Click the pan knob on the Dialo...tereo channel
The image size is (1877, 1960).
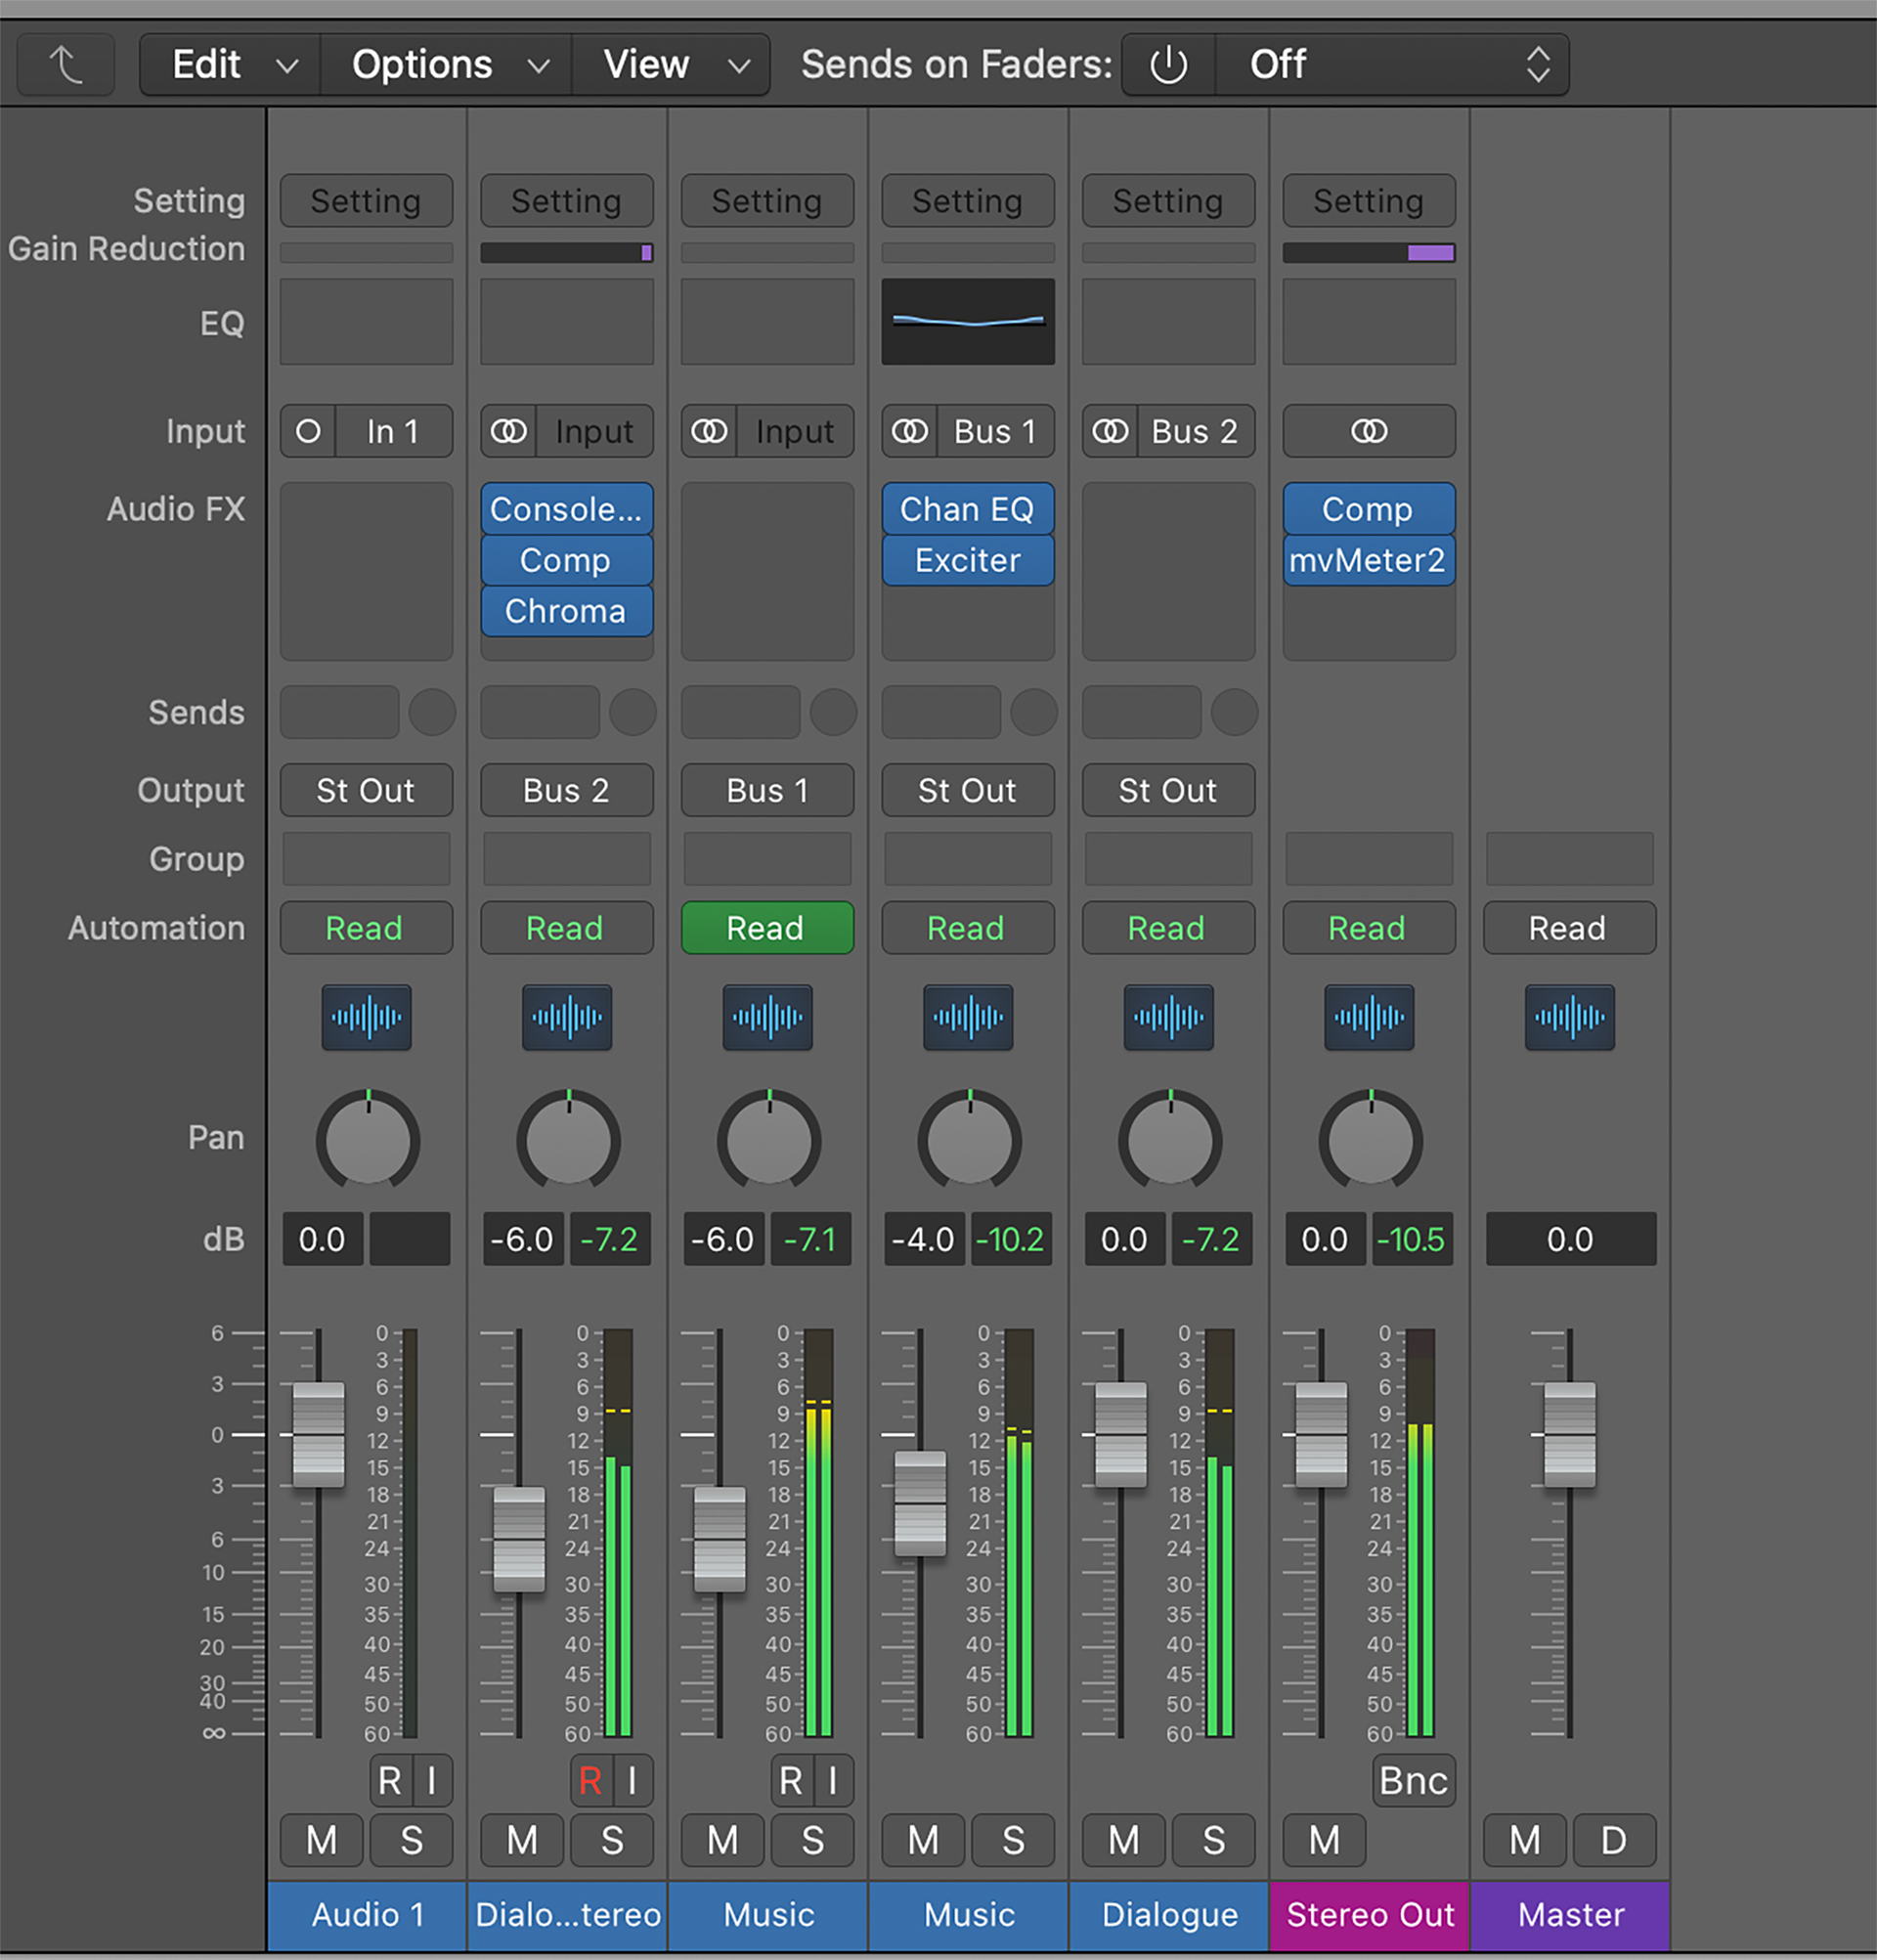pyautogui.click(x=568, y=1140)
